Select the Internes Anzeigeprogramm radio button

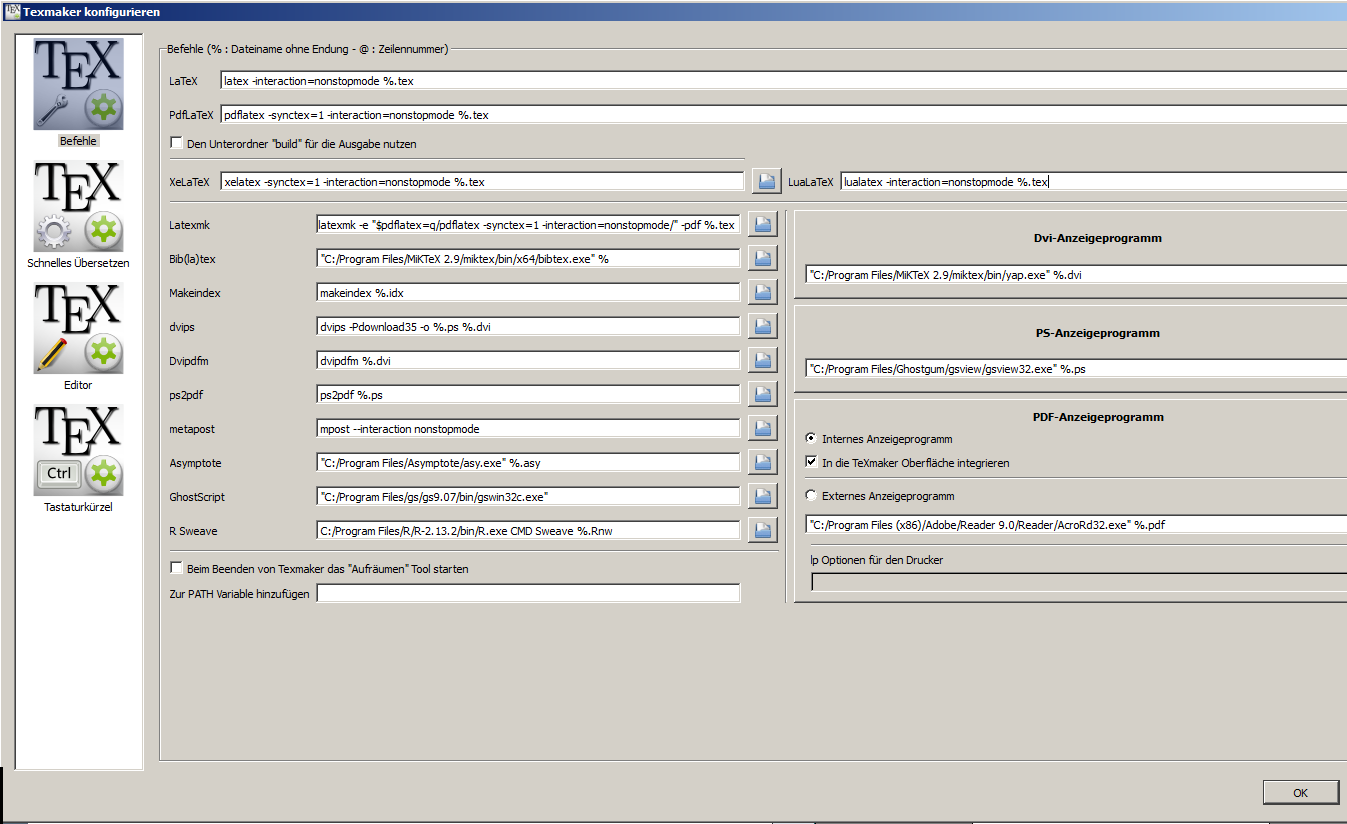point(811,439)
